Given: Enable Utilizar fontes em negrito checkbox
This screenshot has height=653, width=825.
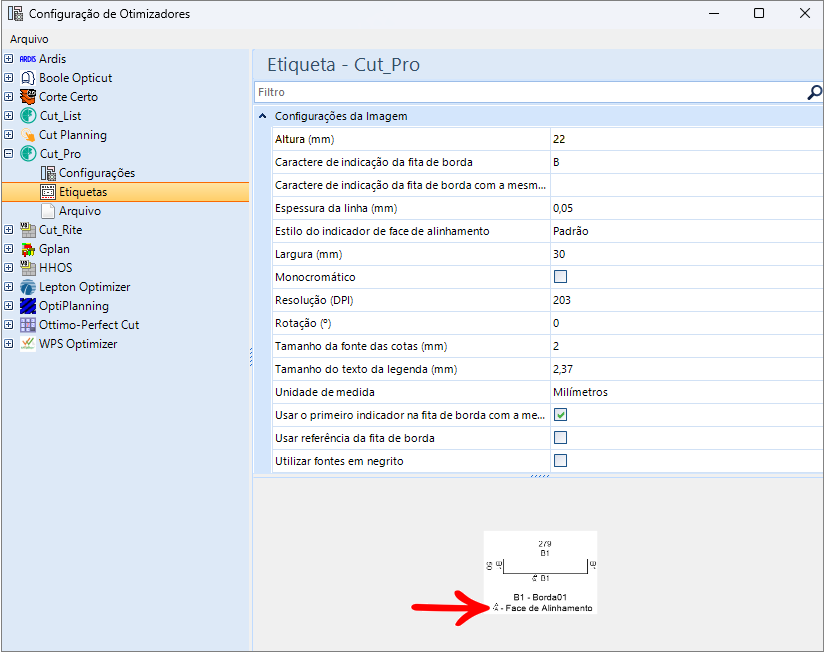Looking at the screenshot, I should click(x=560, y=461).
